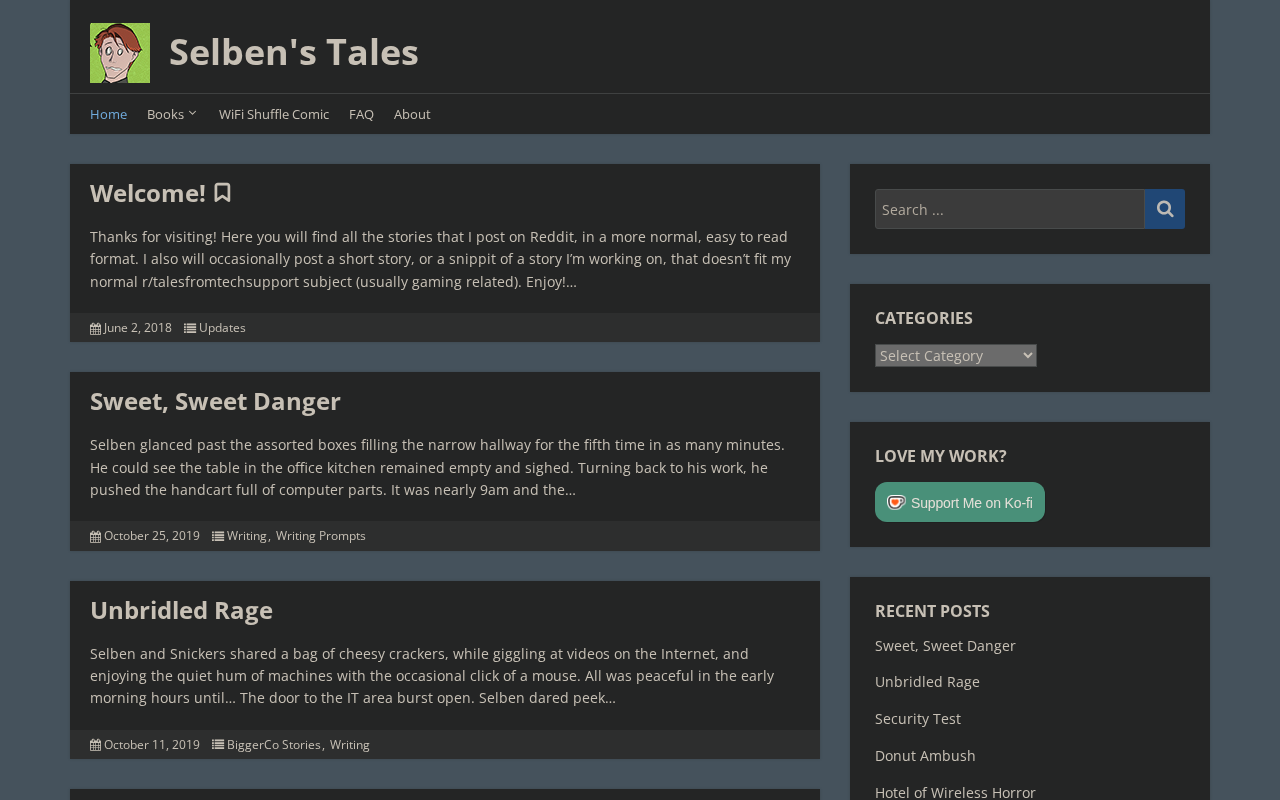This screenshot has height=800, width=1280.
Task: Click list icon before Updates category
Action: pos(190,328)
